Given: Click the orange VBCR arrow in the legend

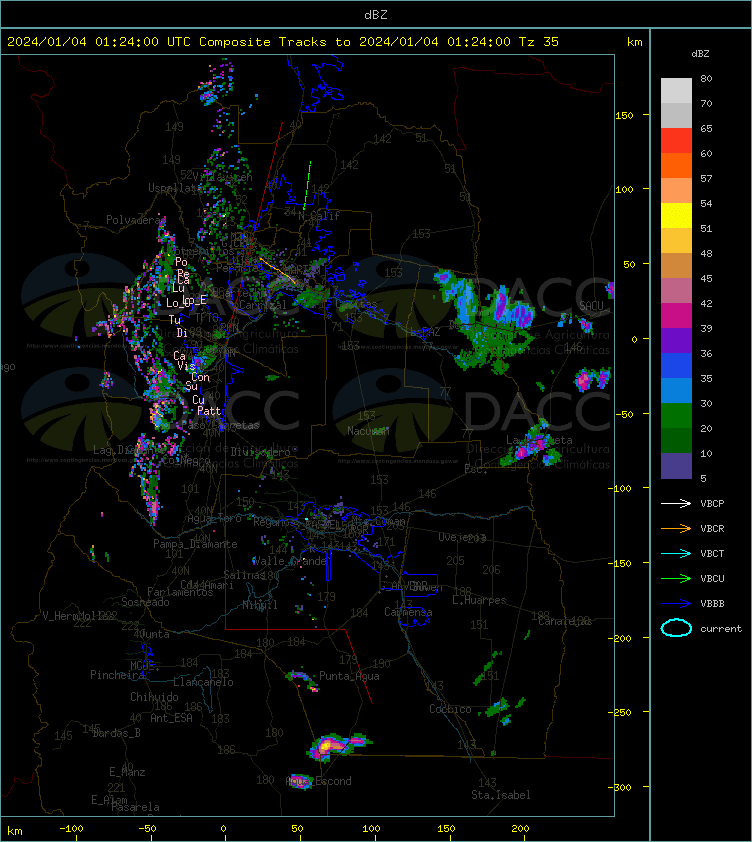Looking at the screenshot, I should 676,528.
